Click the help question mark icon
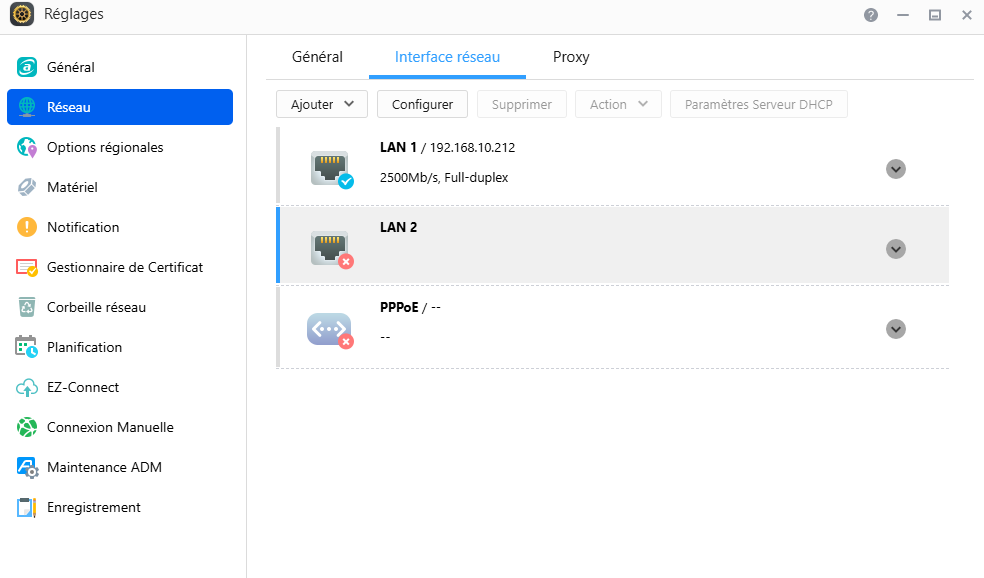984x578 pixels. coord(871,15)
